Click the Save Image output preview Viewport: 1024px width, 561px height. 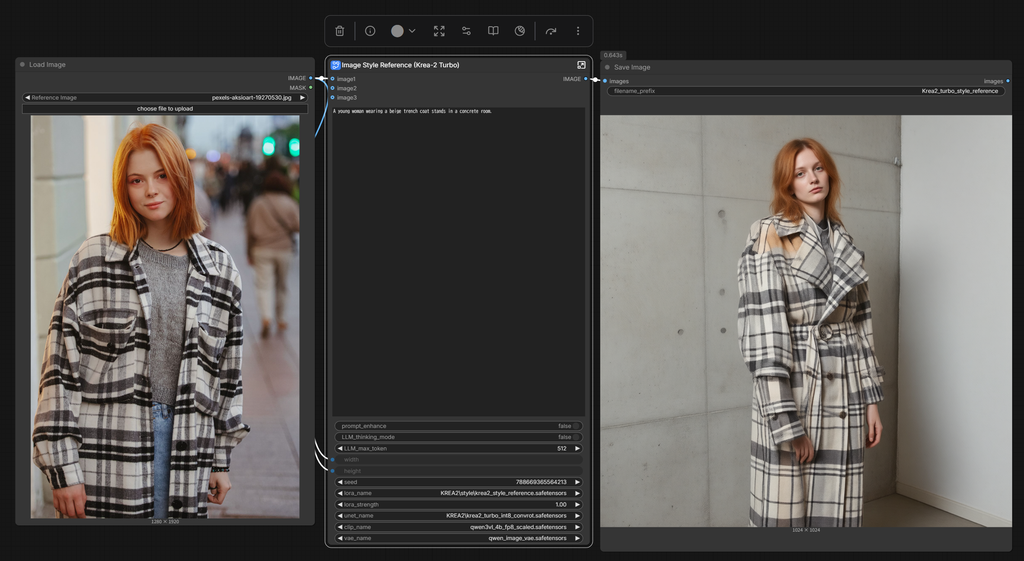[806, 321]
